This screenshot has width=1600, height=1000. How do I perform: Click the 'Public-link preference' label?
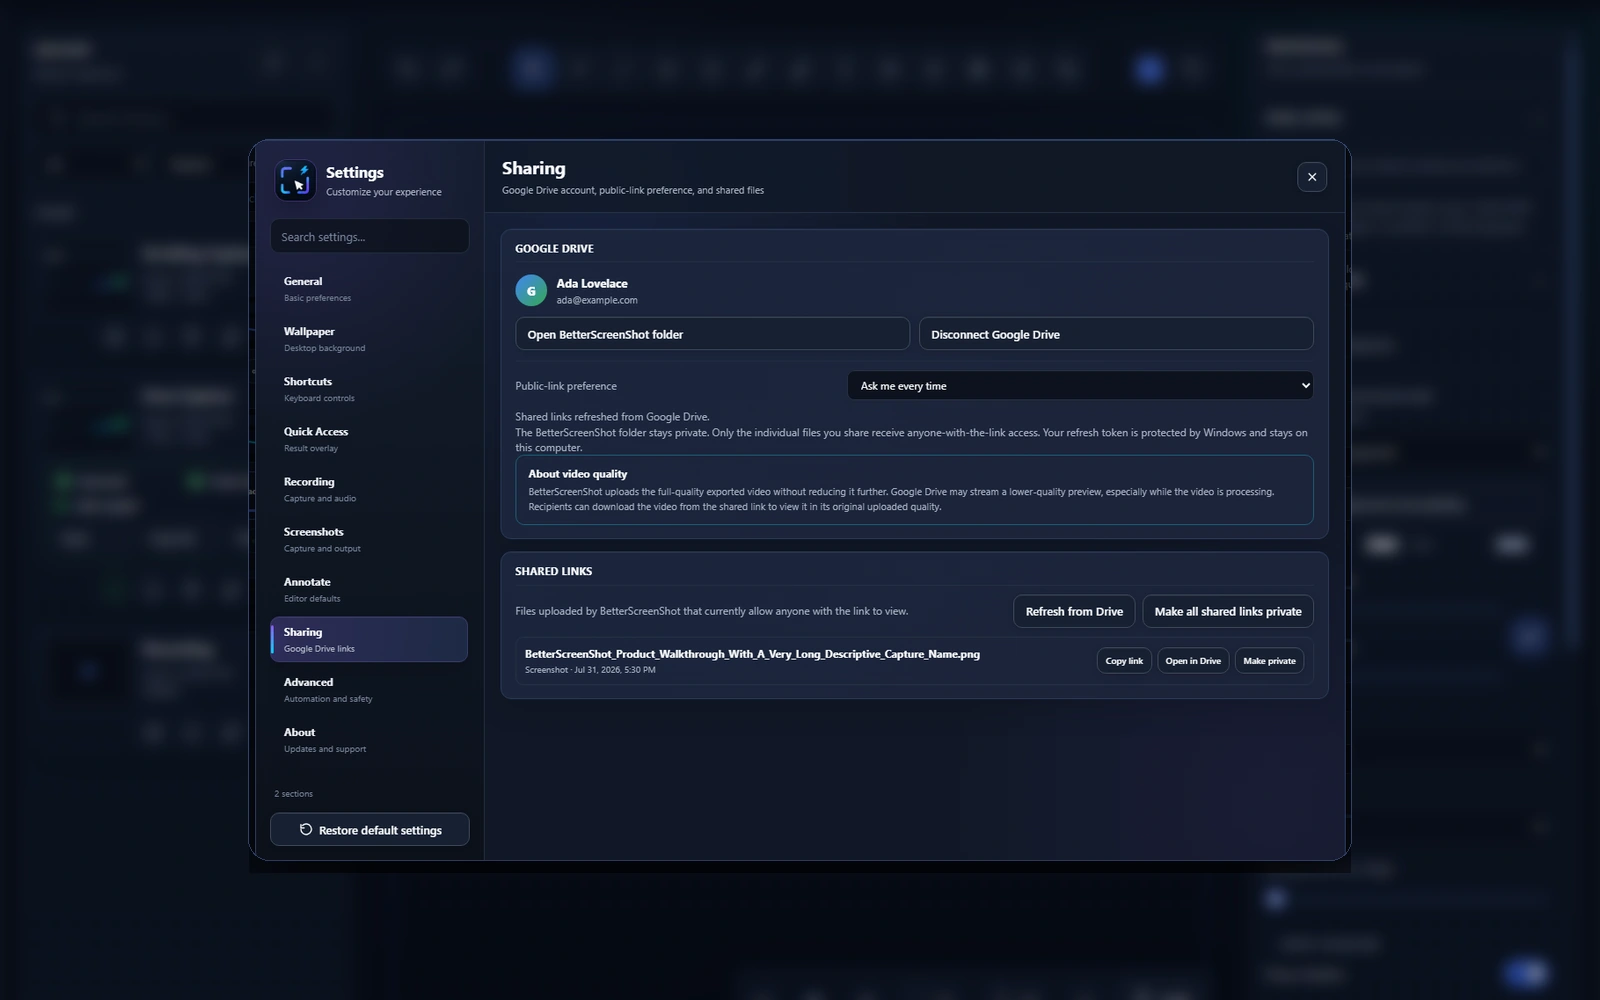pyautogui.click(x=566, y=386)
